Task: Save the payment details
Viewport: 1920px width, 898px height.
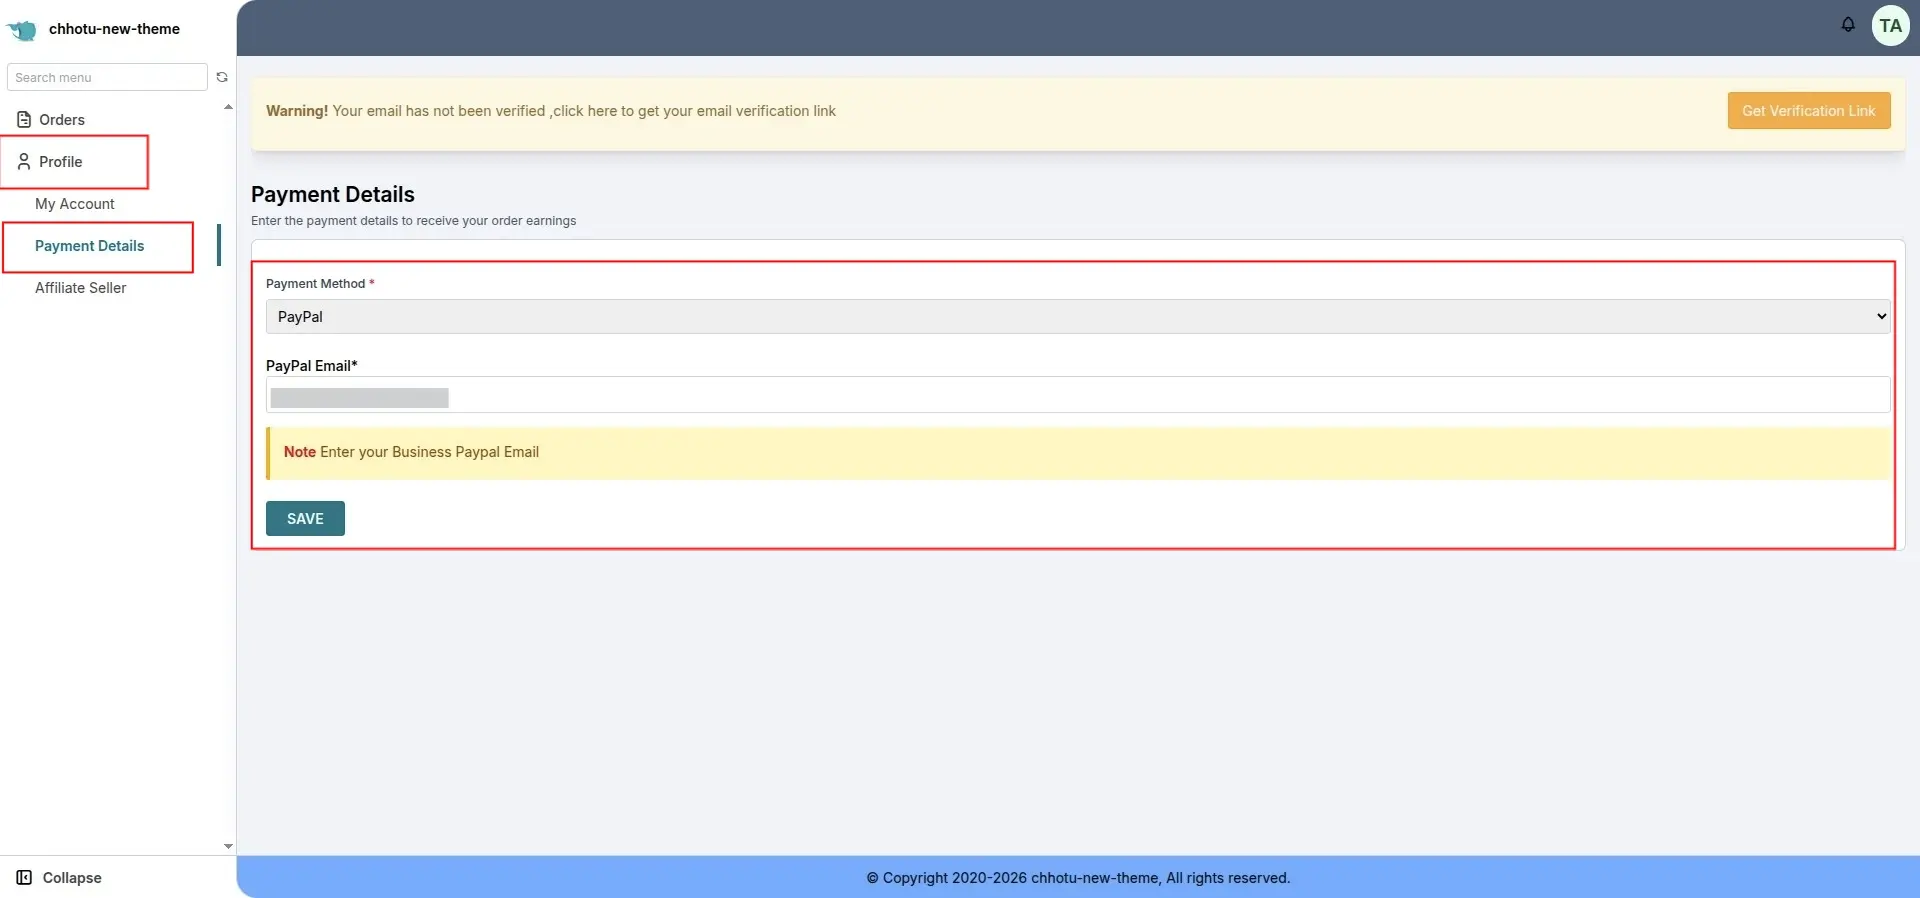Action: [305, 518]
